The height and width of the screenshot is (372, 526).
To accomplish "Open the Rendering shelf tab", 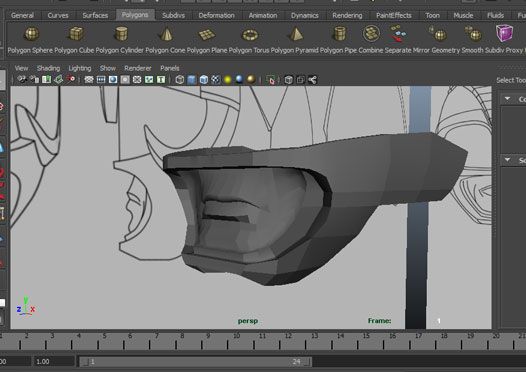I will coord(347,15).
